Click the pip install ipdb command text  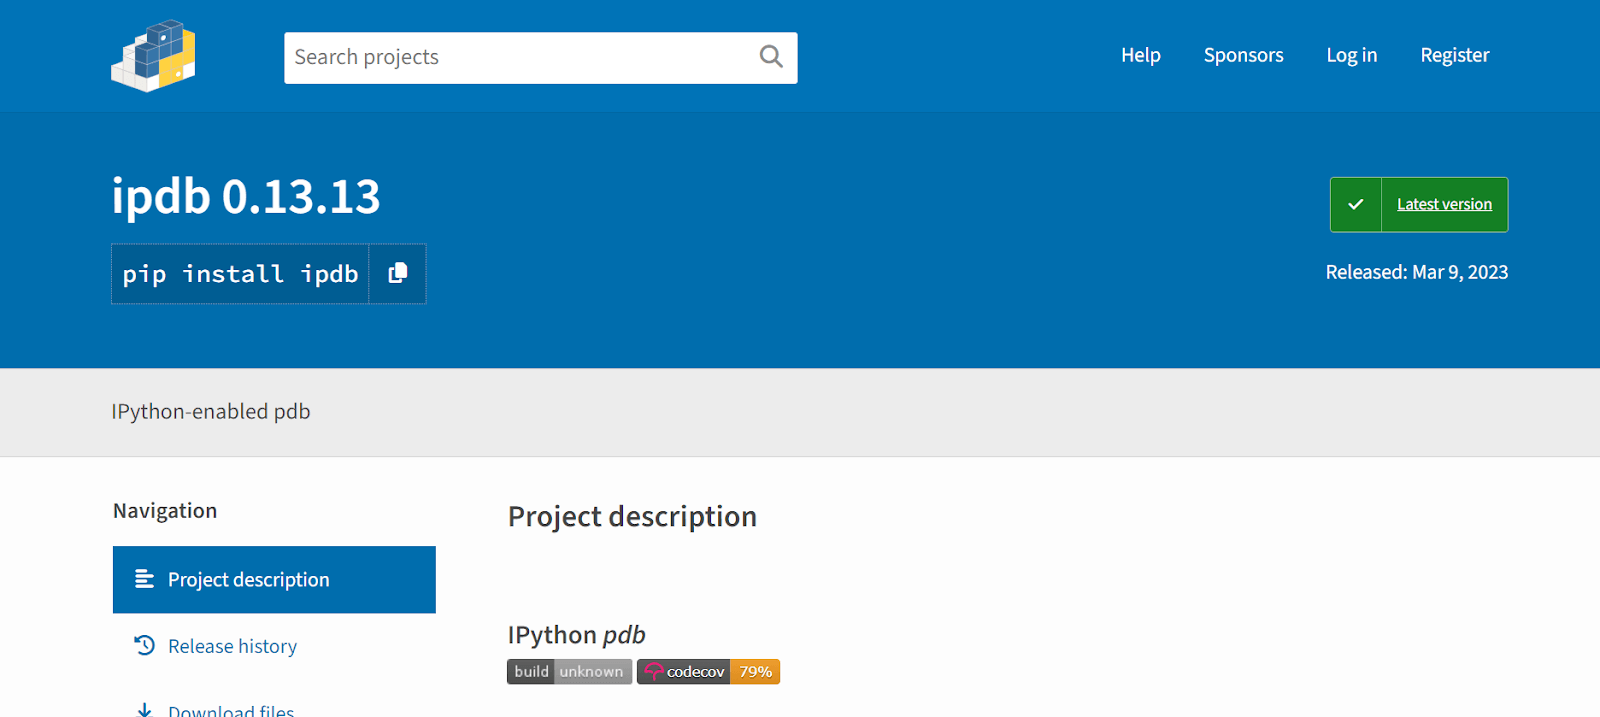(x=240, y=273)
